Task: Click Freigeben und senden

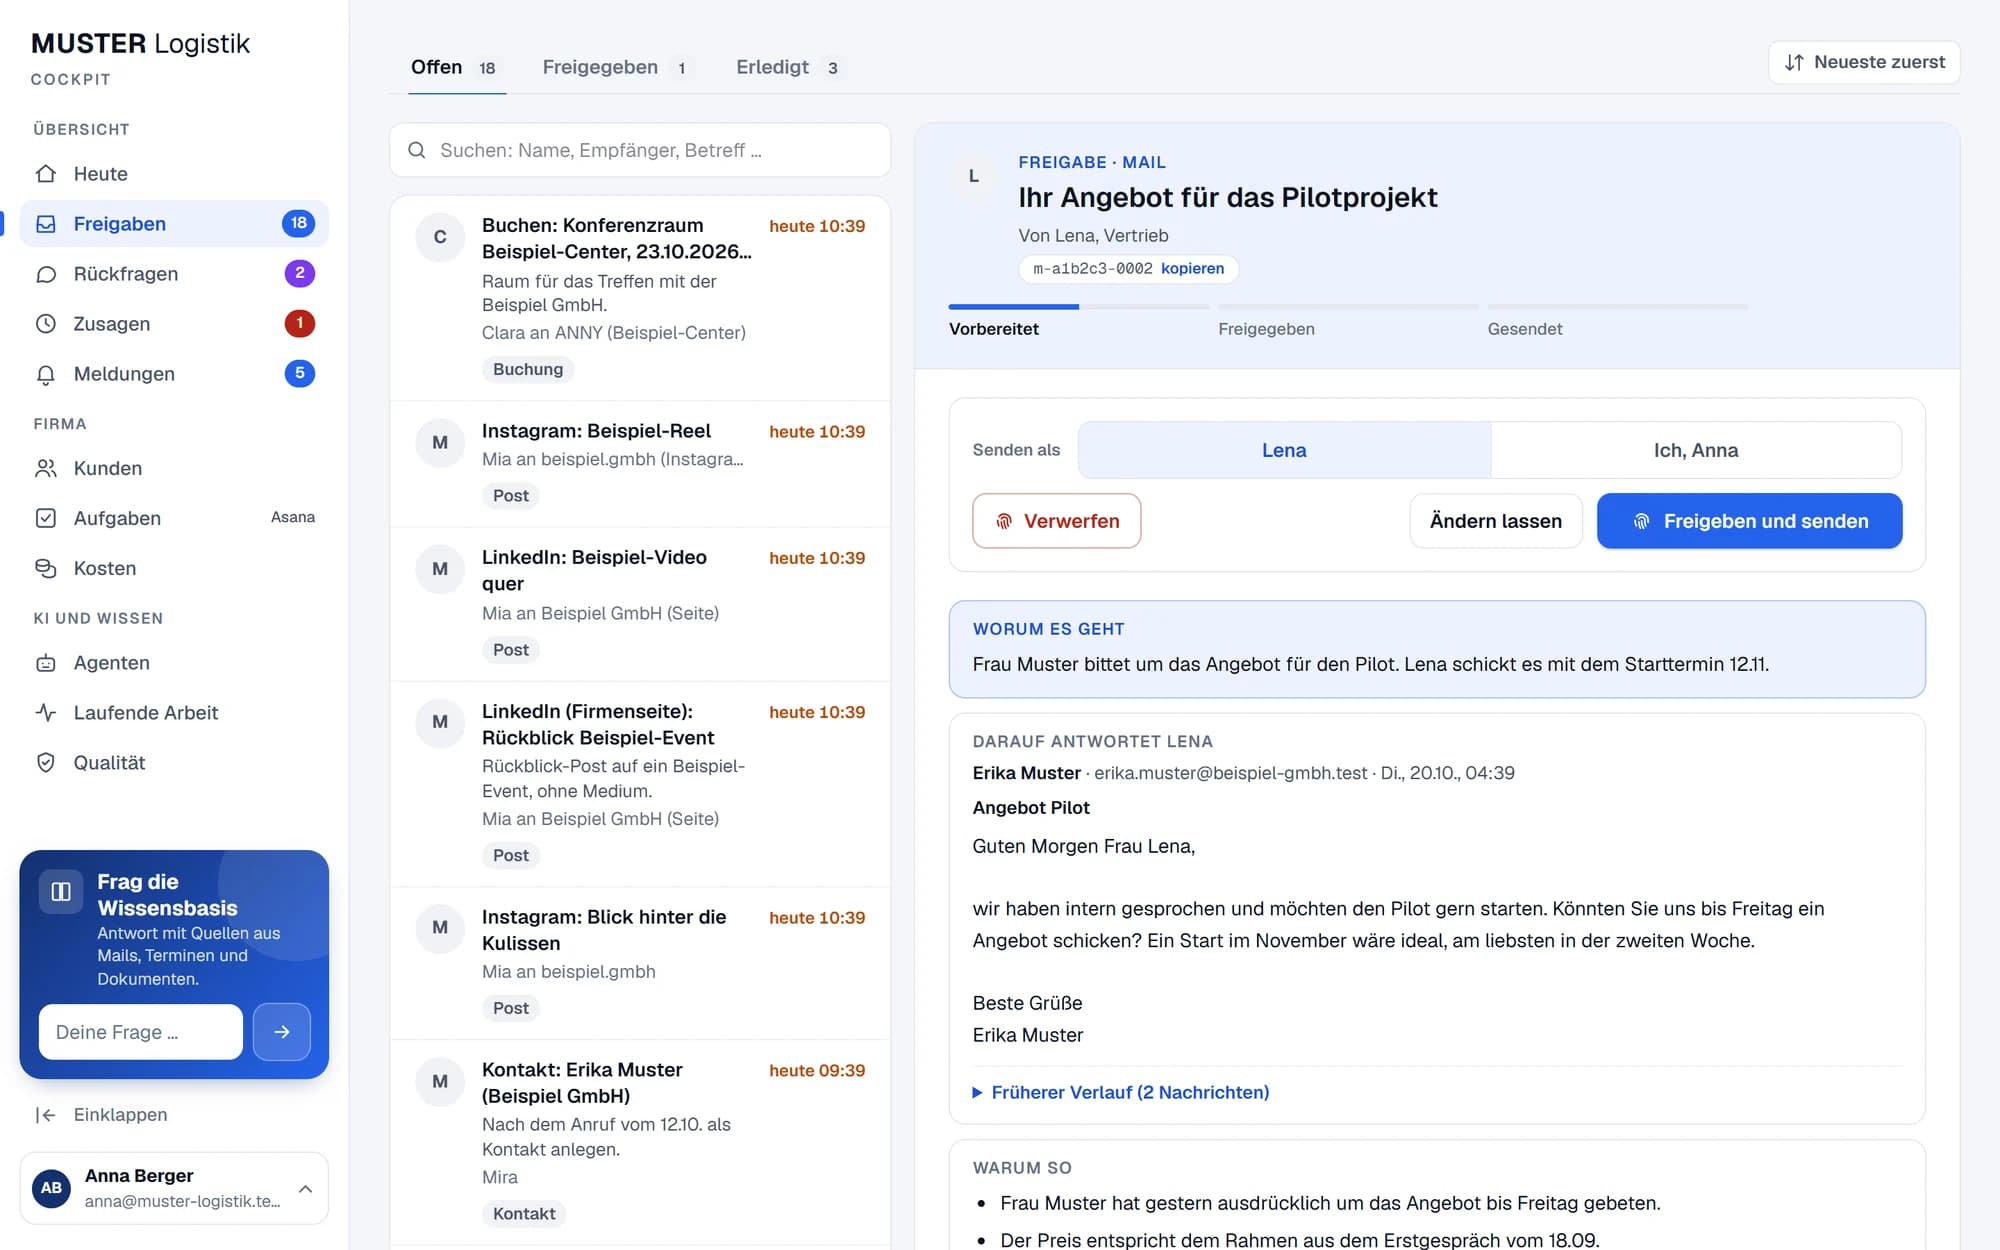Action: (x=1750, y=521)
